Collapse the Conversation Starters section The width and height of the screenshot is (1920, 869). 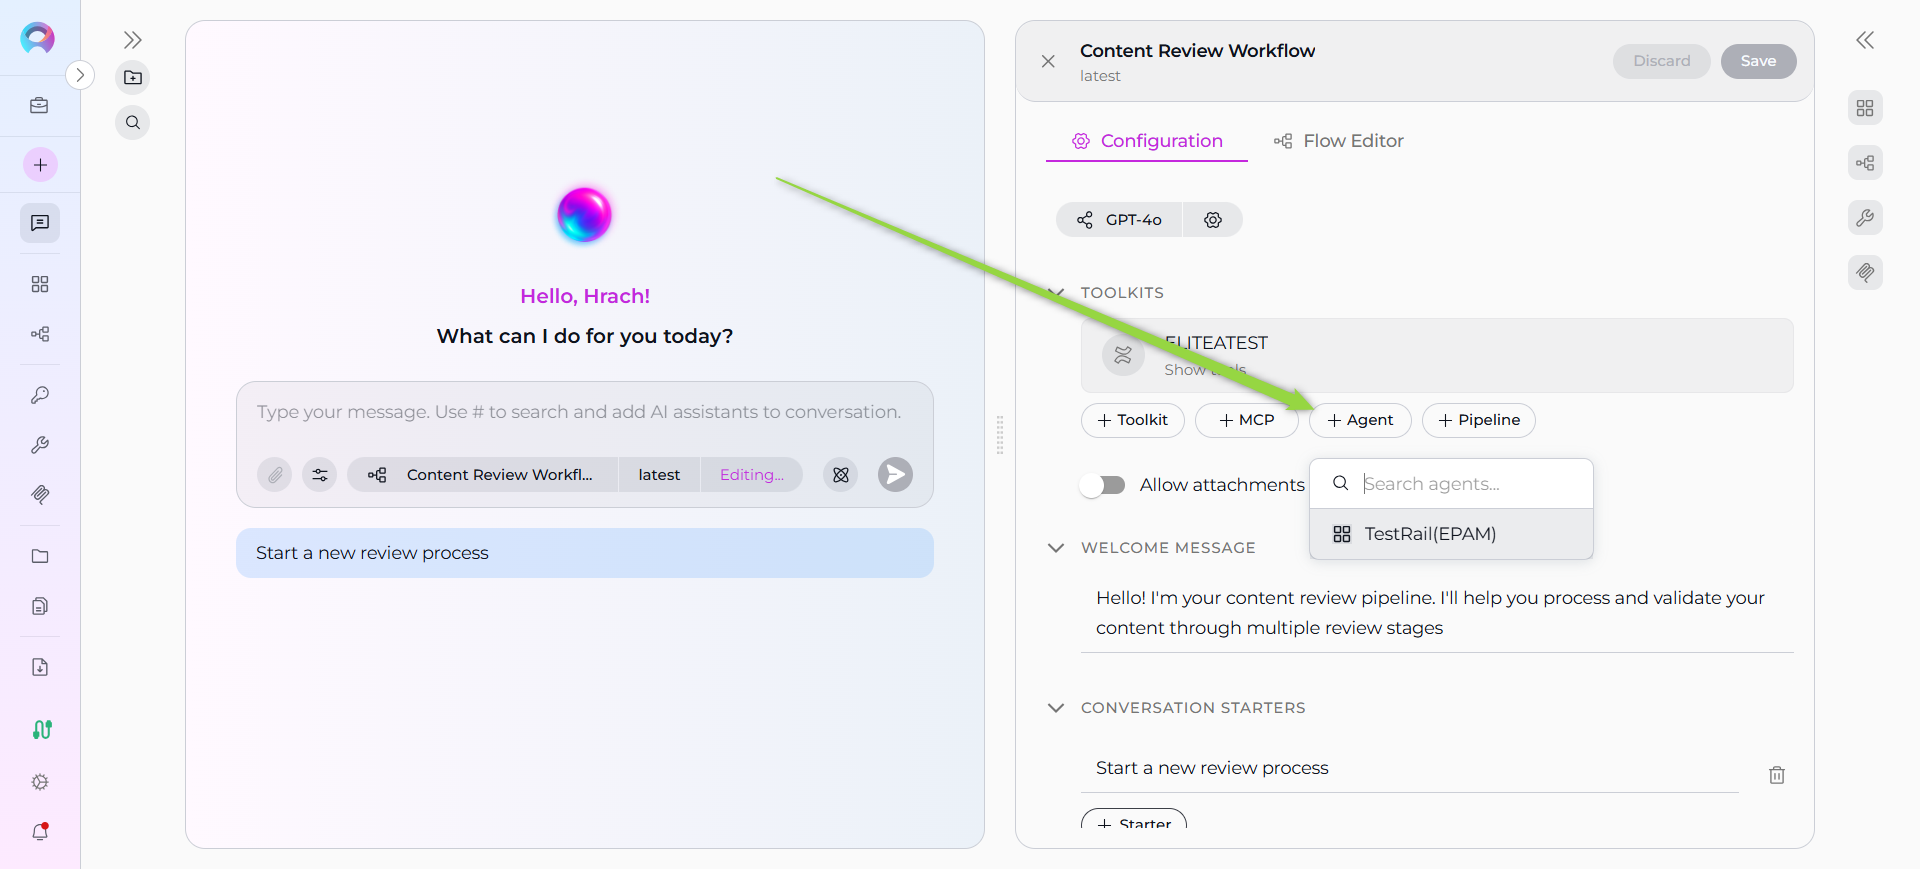coord(1056,708)
